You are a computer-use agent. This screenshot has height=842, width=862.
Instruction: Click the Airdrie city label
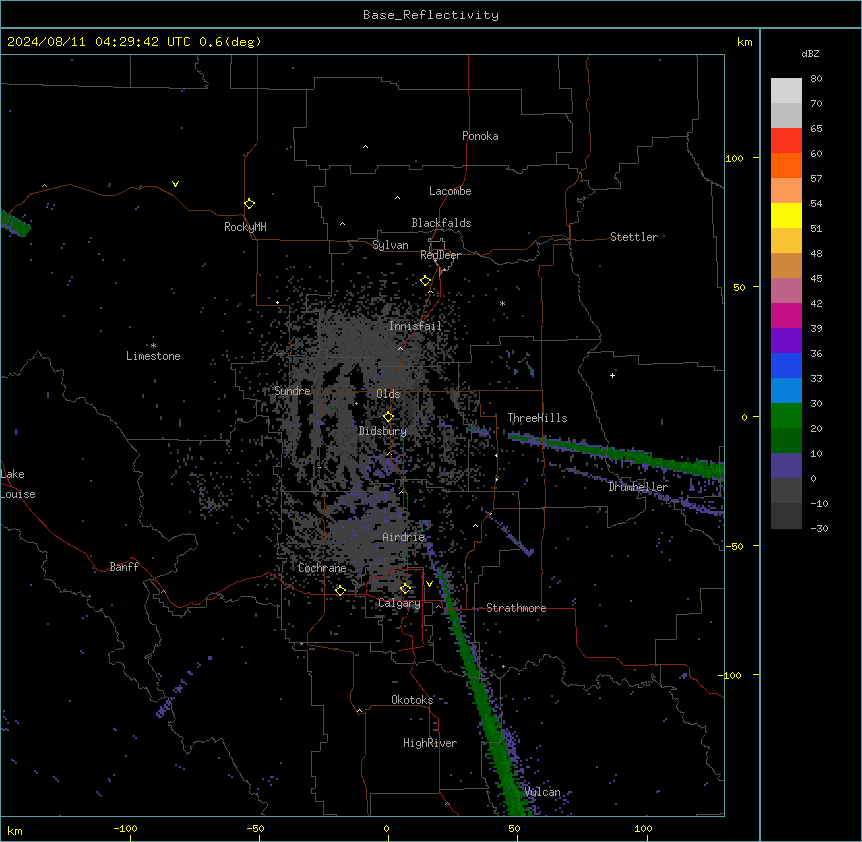[x=404, y=537]
